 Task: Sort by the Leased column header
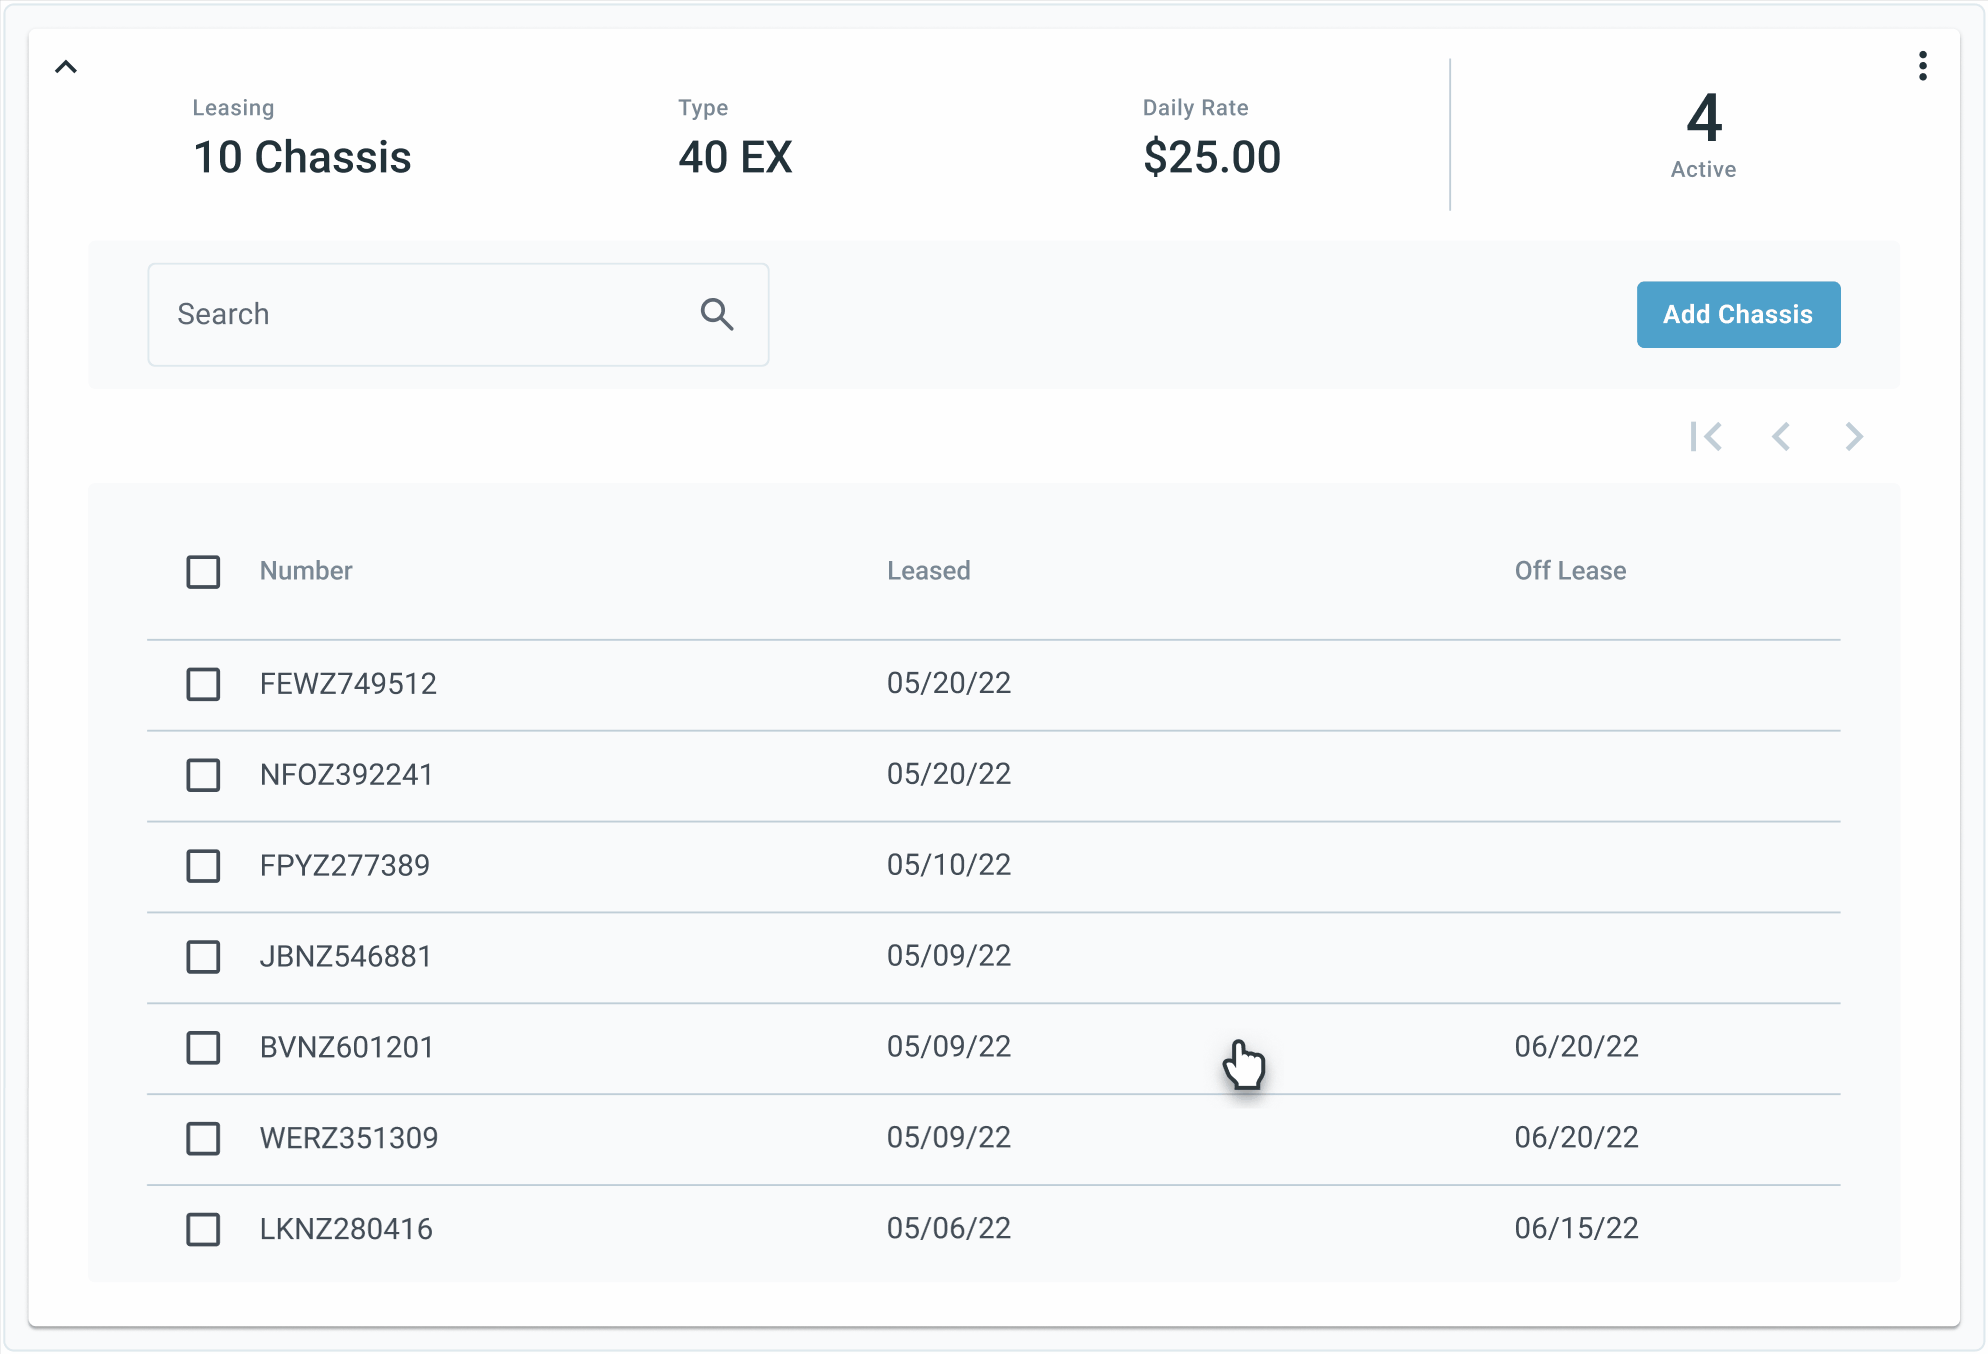[928, 571]
